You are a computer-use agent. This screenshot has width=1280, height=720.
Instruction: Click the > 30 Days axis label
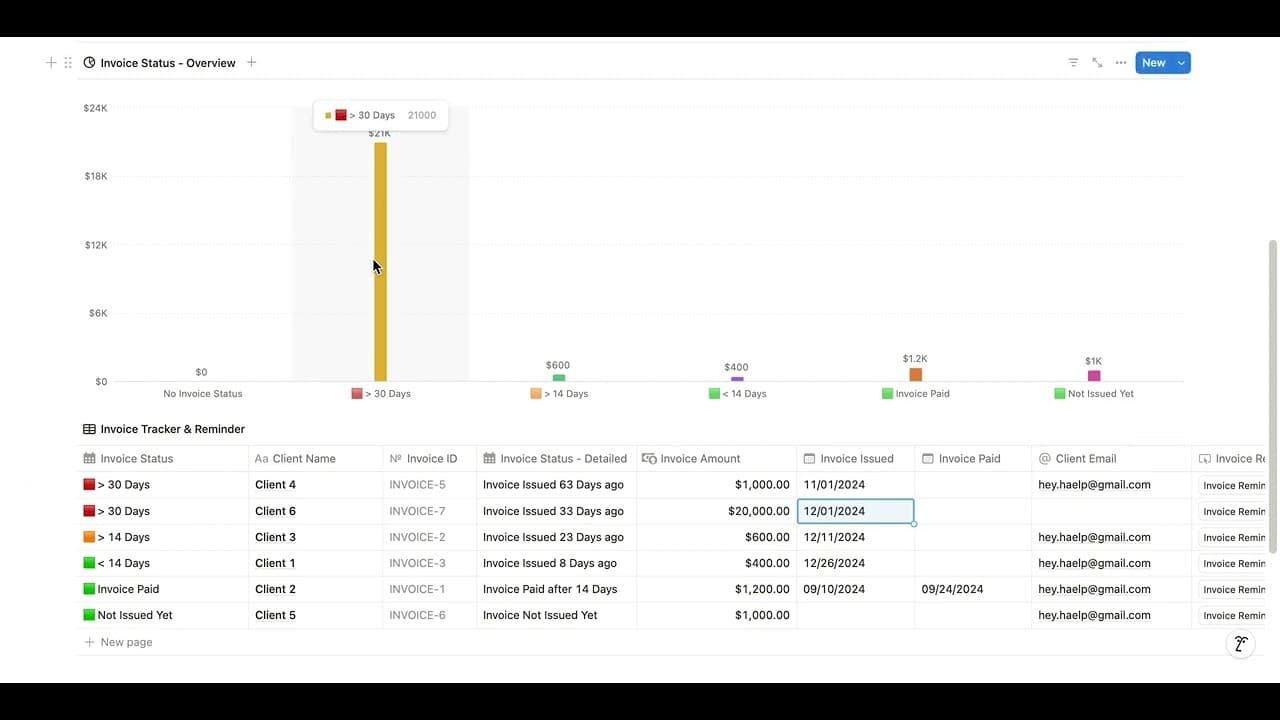(381, 394)
